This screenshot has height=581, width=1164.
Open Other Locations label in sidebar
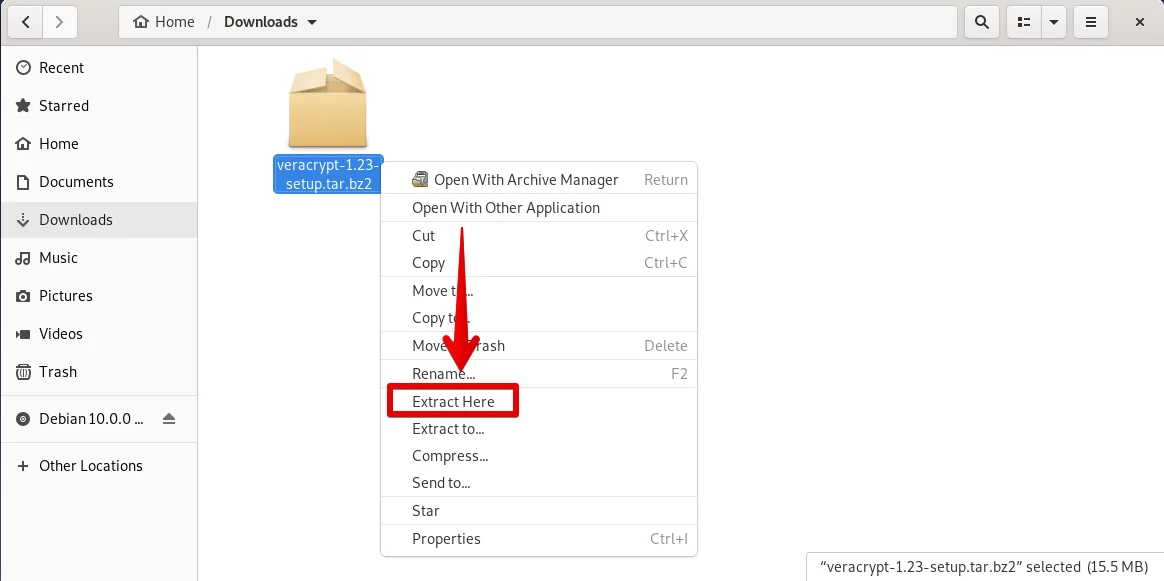(x=91, y=466)
